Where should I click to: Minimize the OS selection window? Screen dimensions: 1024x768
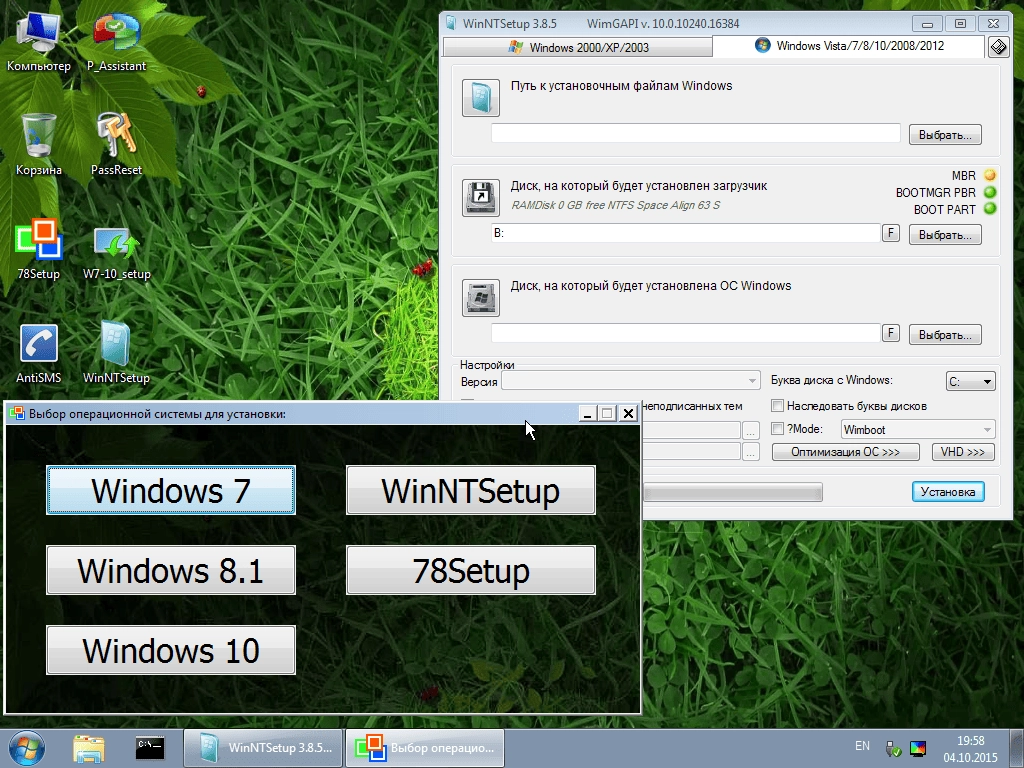[x=587, y=413]
